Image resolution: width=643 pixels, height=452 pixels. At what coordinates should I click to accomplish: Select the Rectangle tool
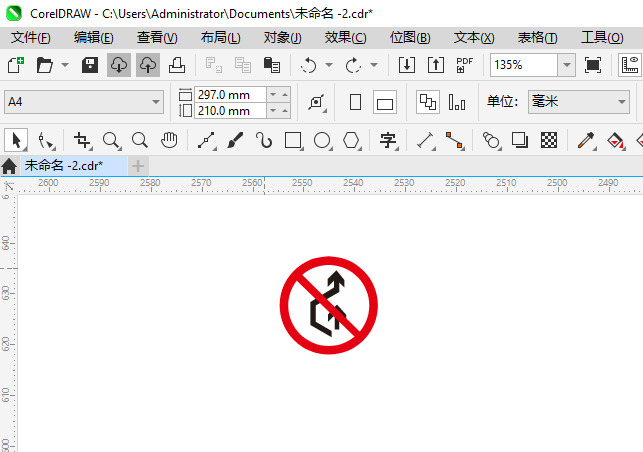pos(293,141)
